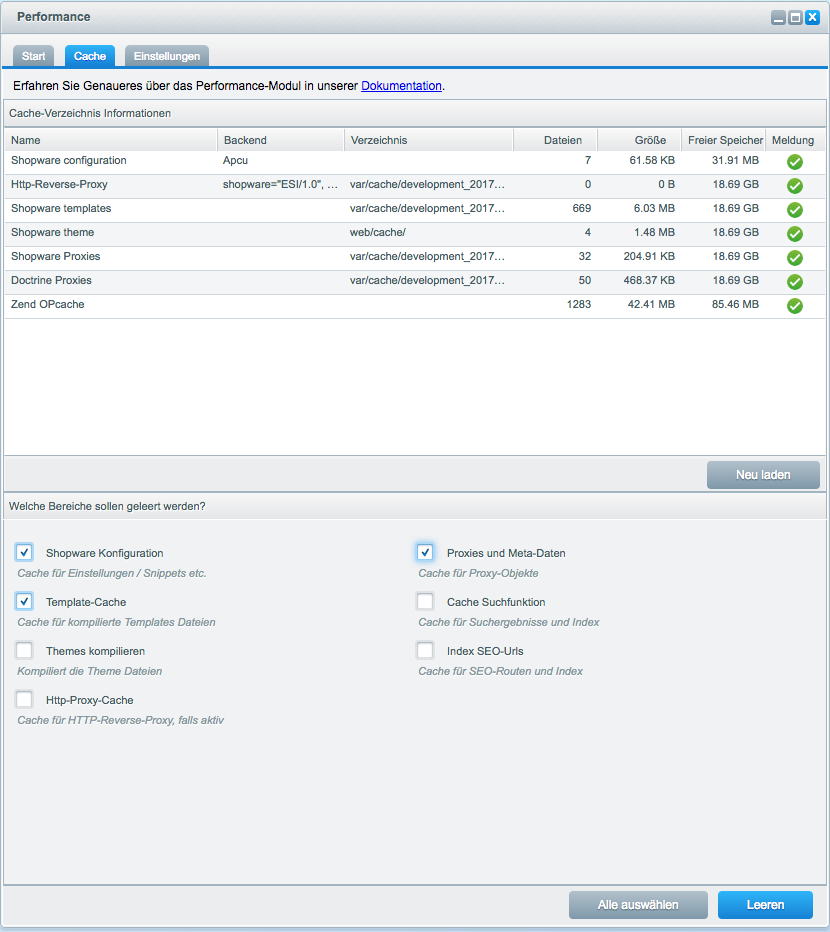
Task: Uncheck the Shopware Konfiguration checkbox
Action: pyautogui.click(x=25, y=552)
